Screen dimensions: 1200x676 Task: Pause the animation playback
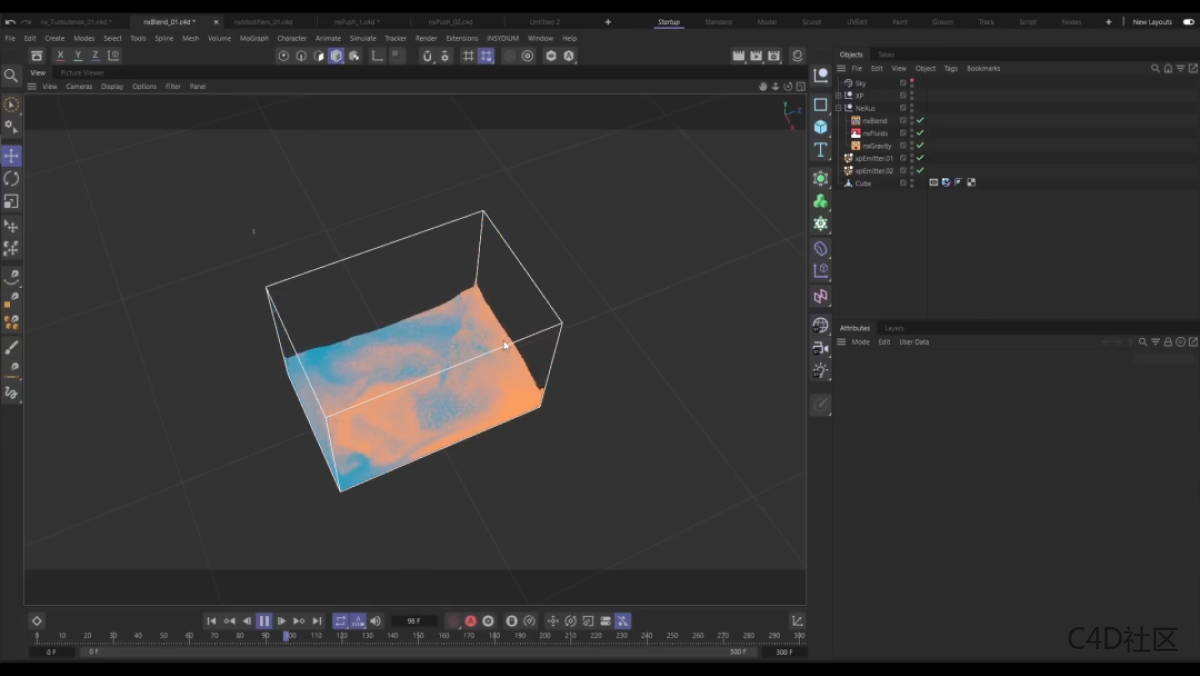coord(264,621)
